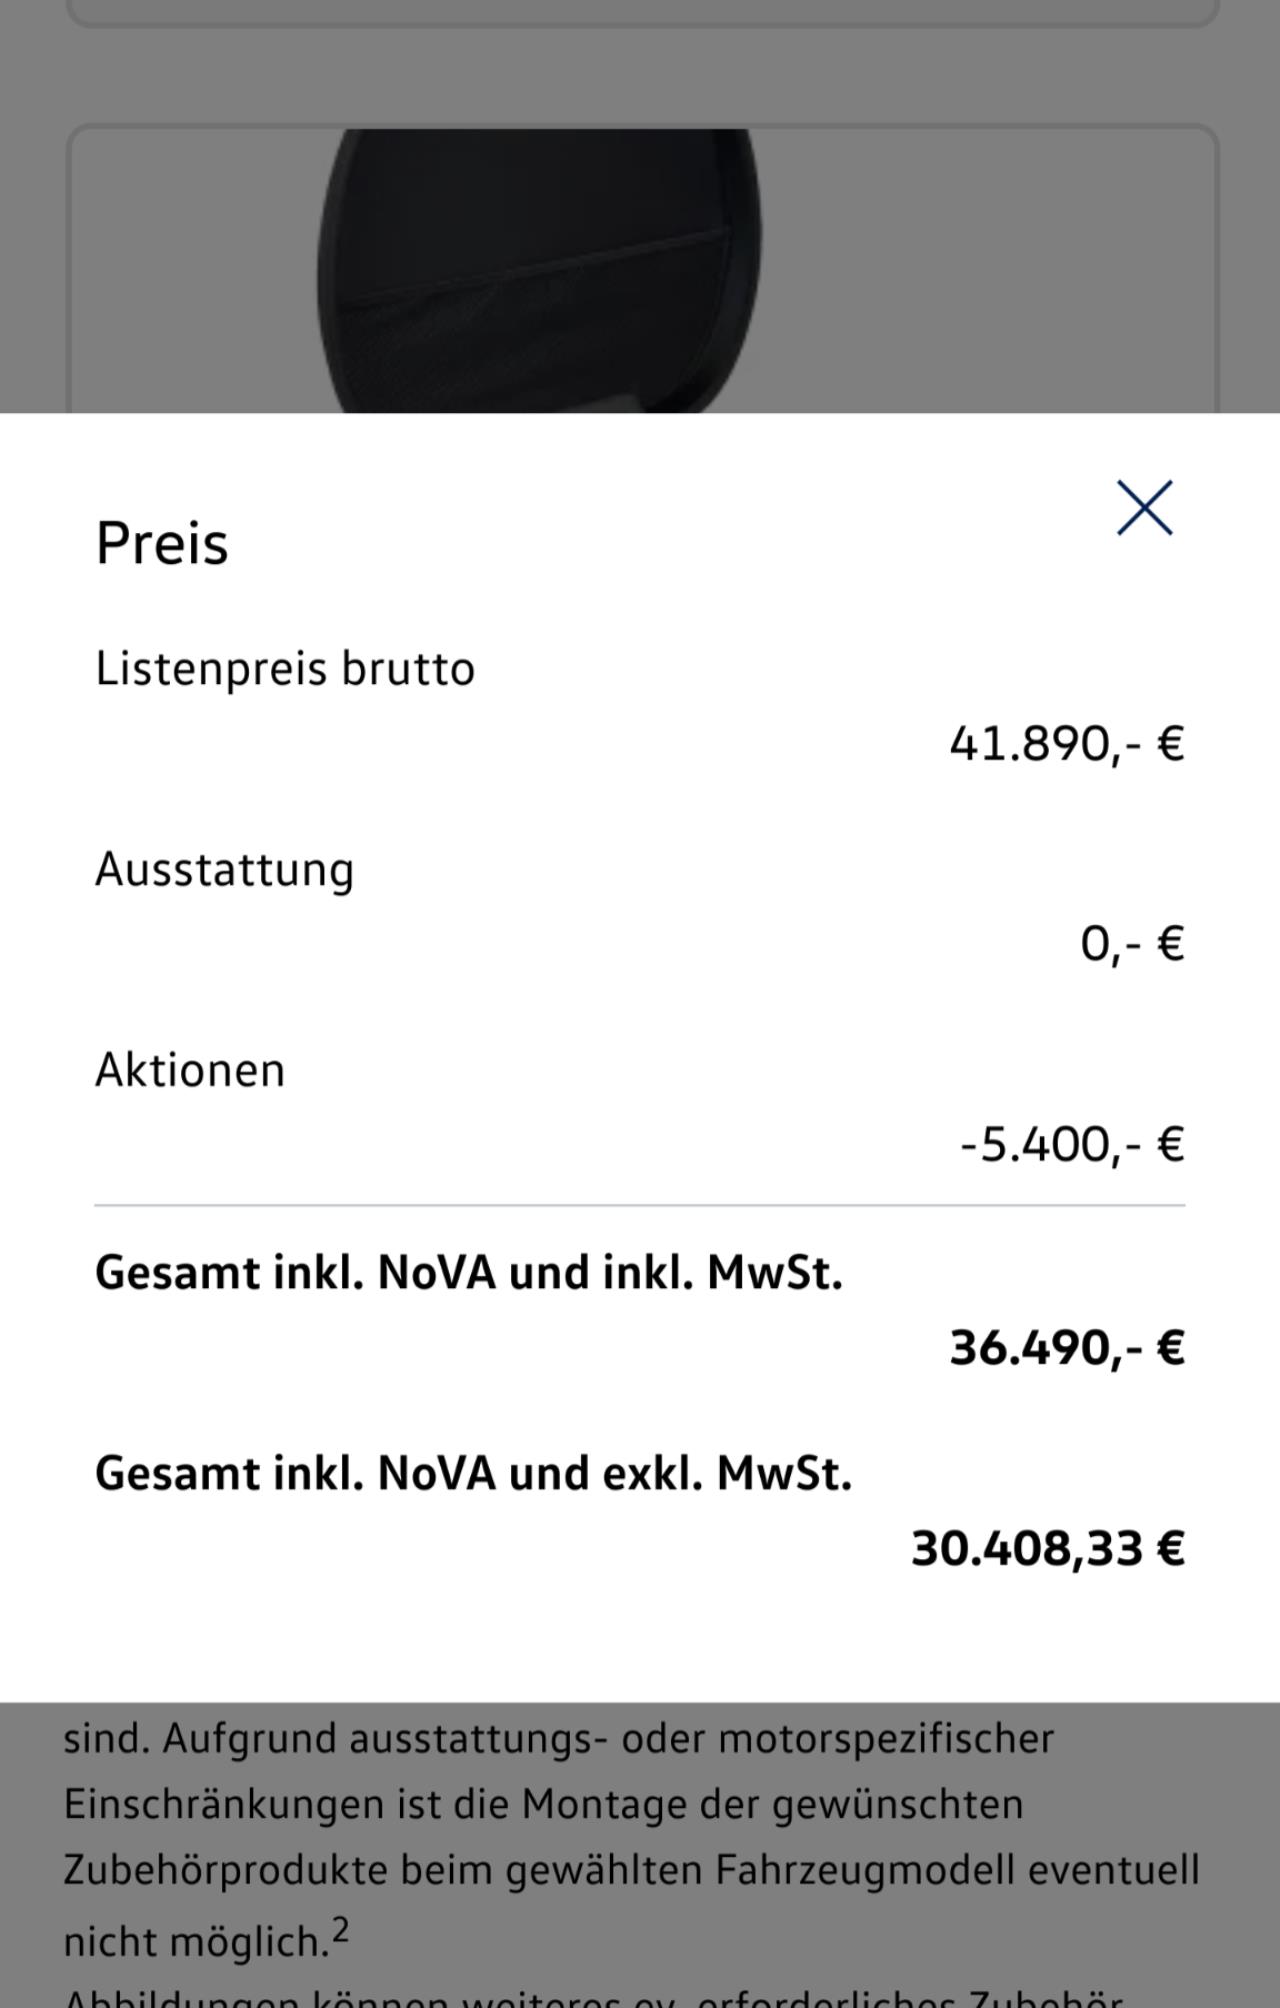Viewport: 1280px width, 2008px height.
Task: Select Gesamt inkl. NoVA und exkl. MwSt. label
Action: (473, 1473)
